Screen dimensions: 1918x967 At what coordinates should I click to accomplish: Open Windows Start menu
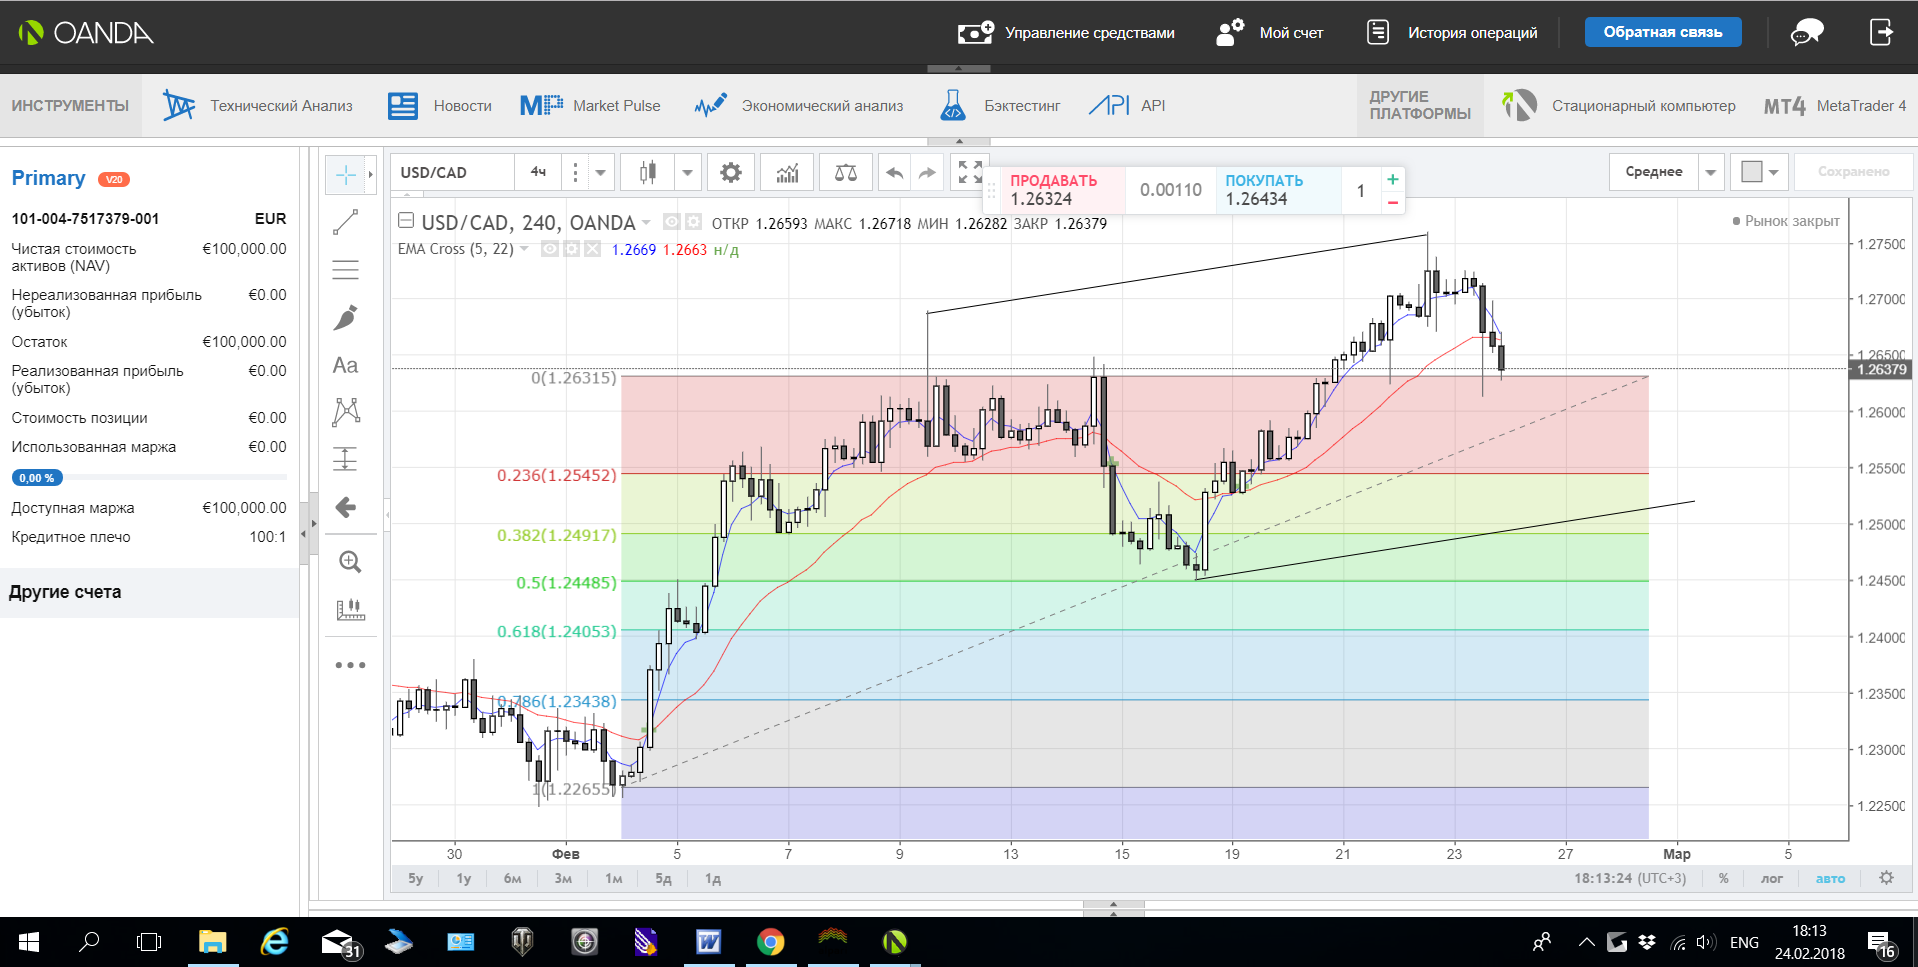28,942
